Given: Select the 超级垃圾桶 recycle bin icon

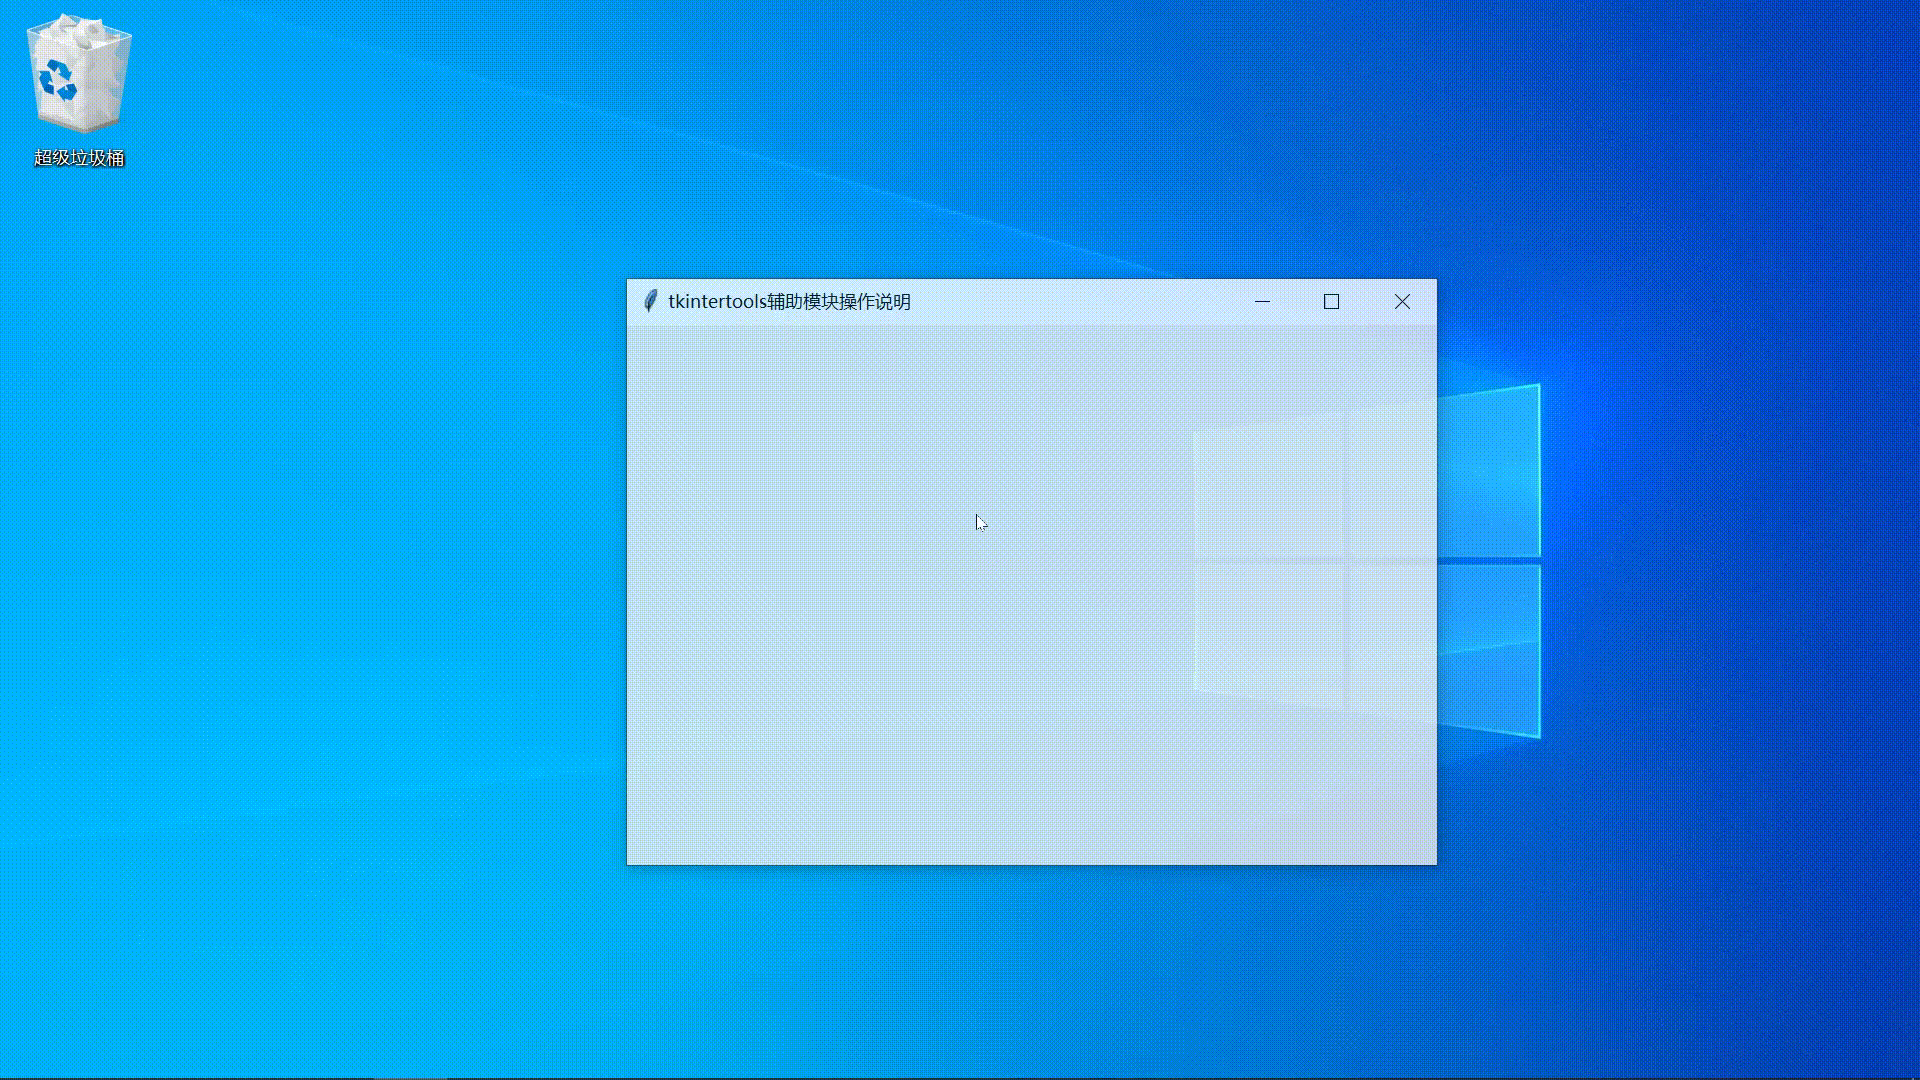Looking at the screenshot, I should [78, 75].
